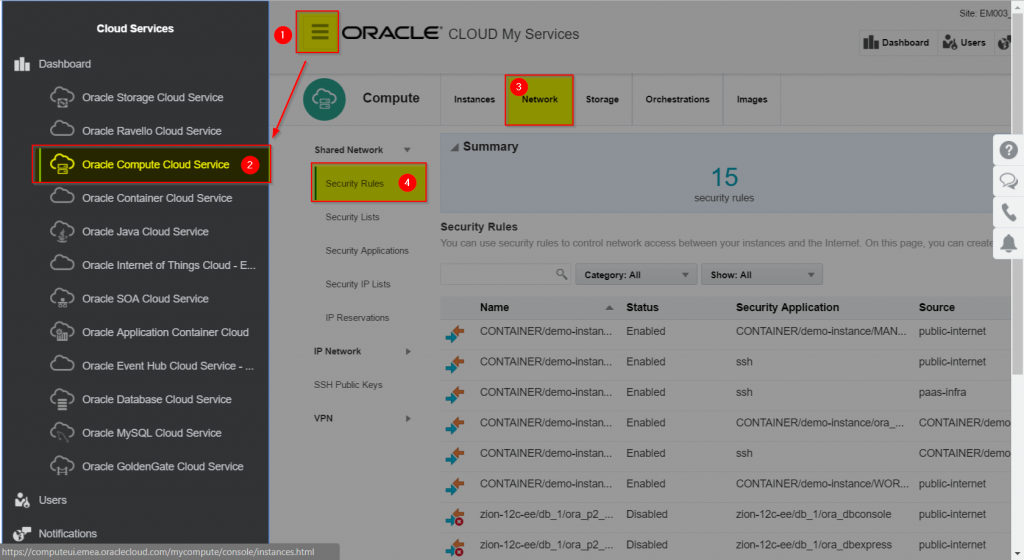Expand the IP Network section
1024x560 pixels.
(407, 352)
